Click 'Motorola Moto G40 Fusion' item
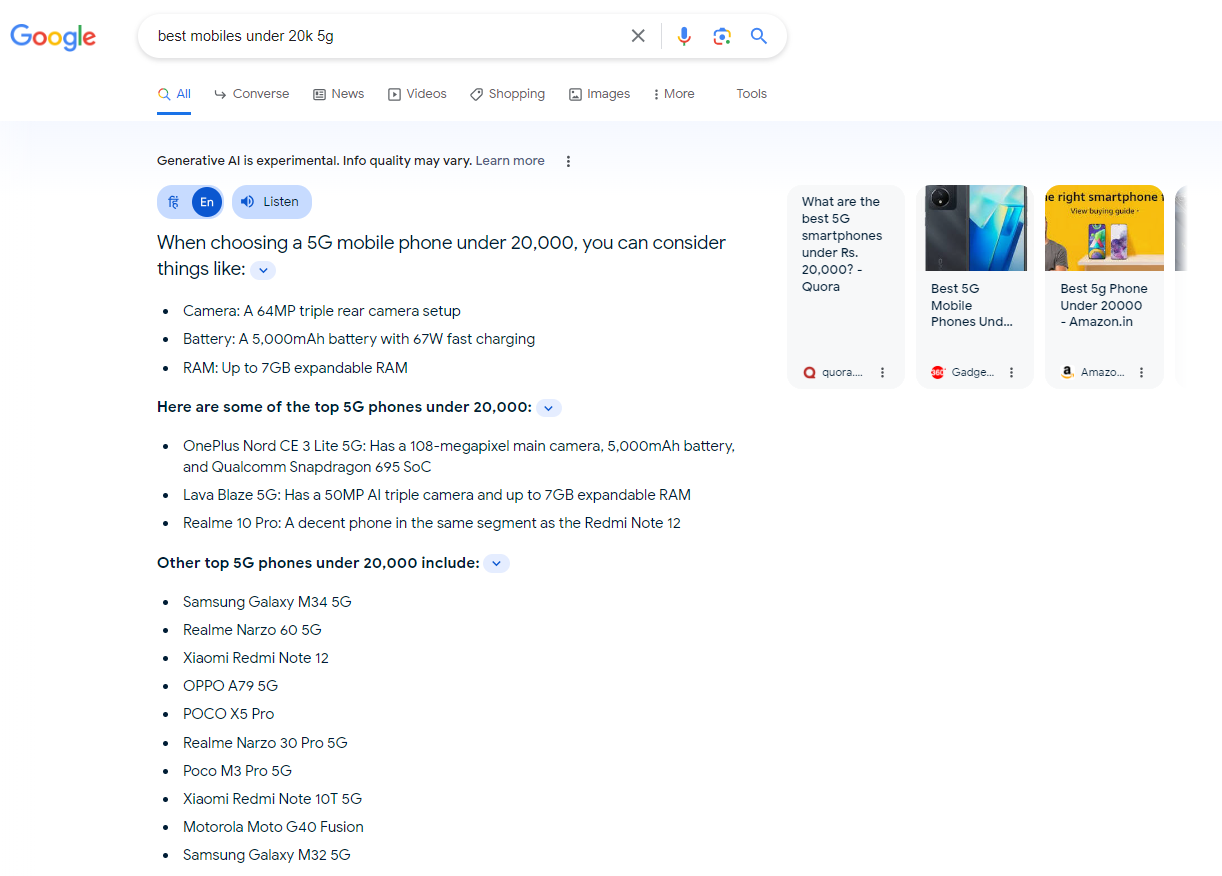This screenshot has width=1222, height=876. pyautogui.click(x=273, y=827)
